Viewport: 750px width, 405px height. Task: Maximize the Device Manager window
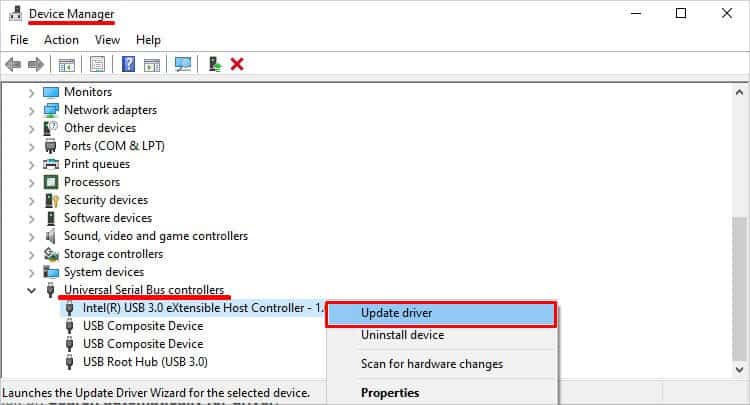click(681, 13)
